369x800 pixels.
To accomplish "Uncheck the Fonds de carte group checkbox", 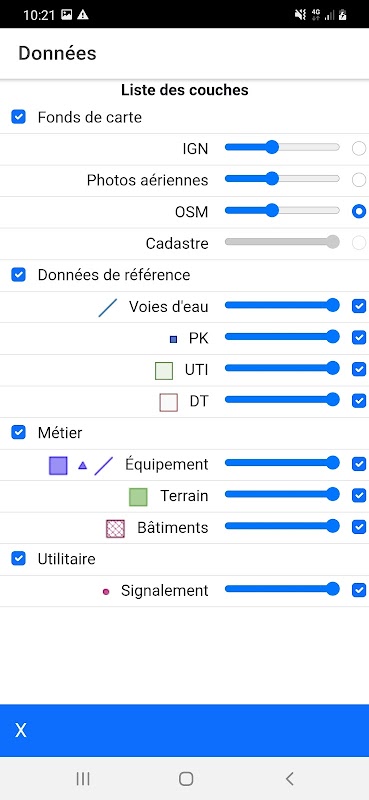I will click(18, 117).
